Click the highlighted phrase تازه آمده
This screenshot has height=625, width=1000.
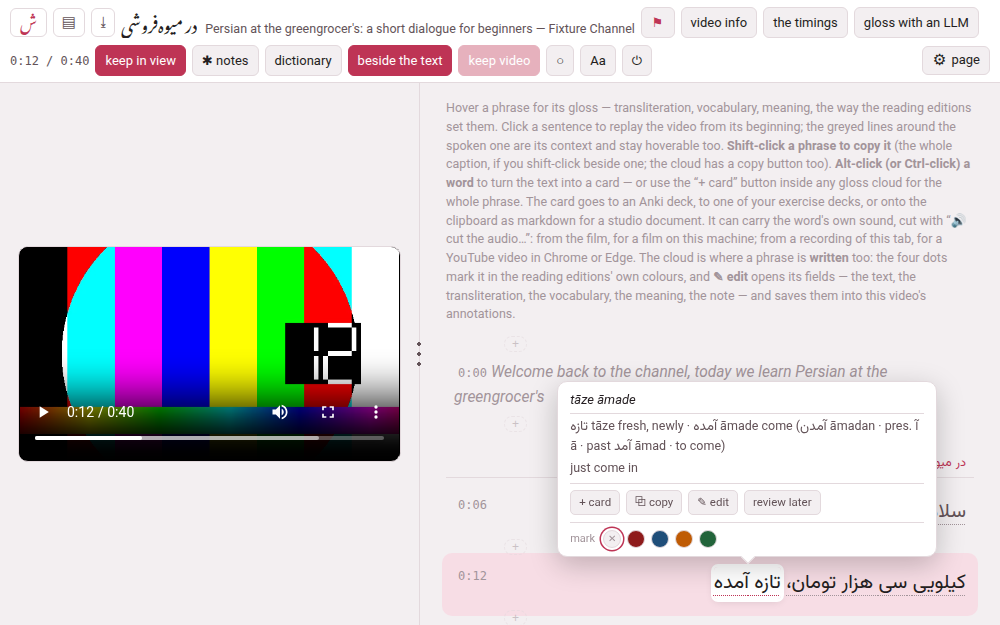(747, 582)
